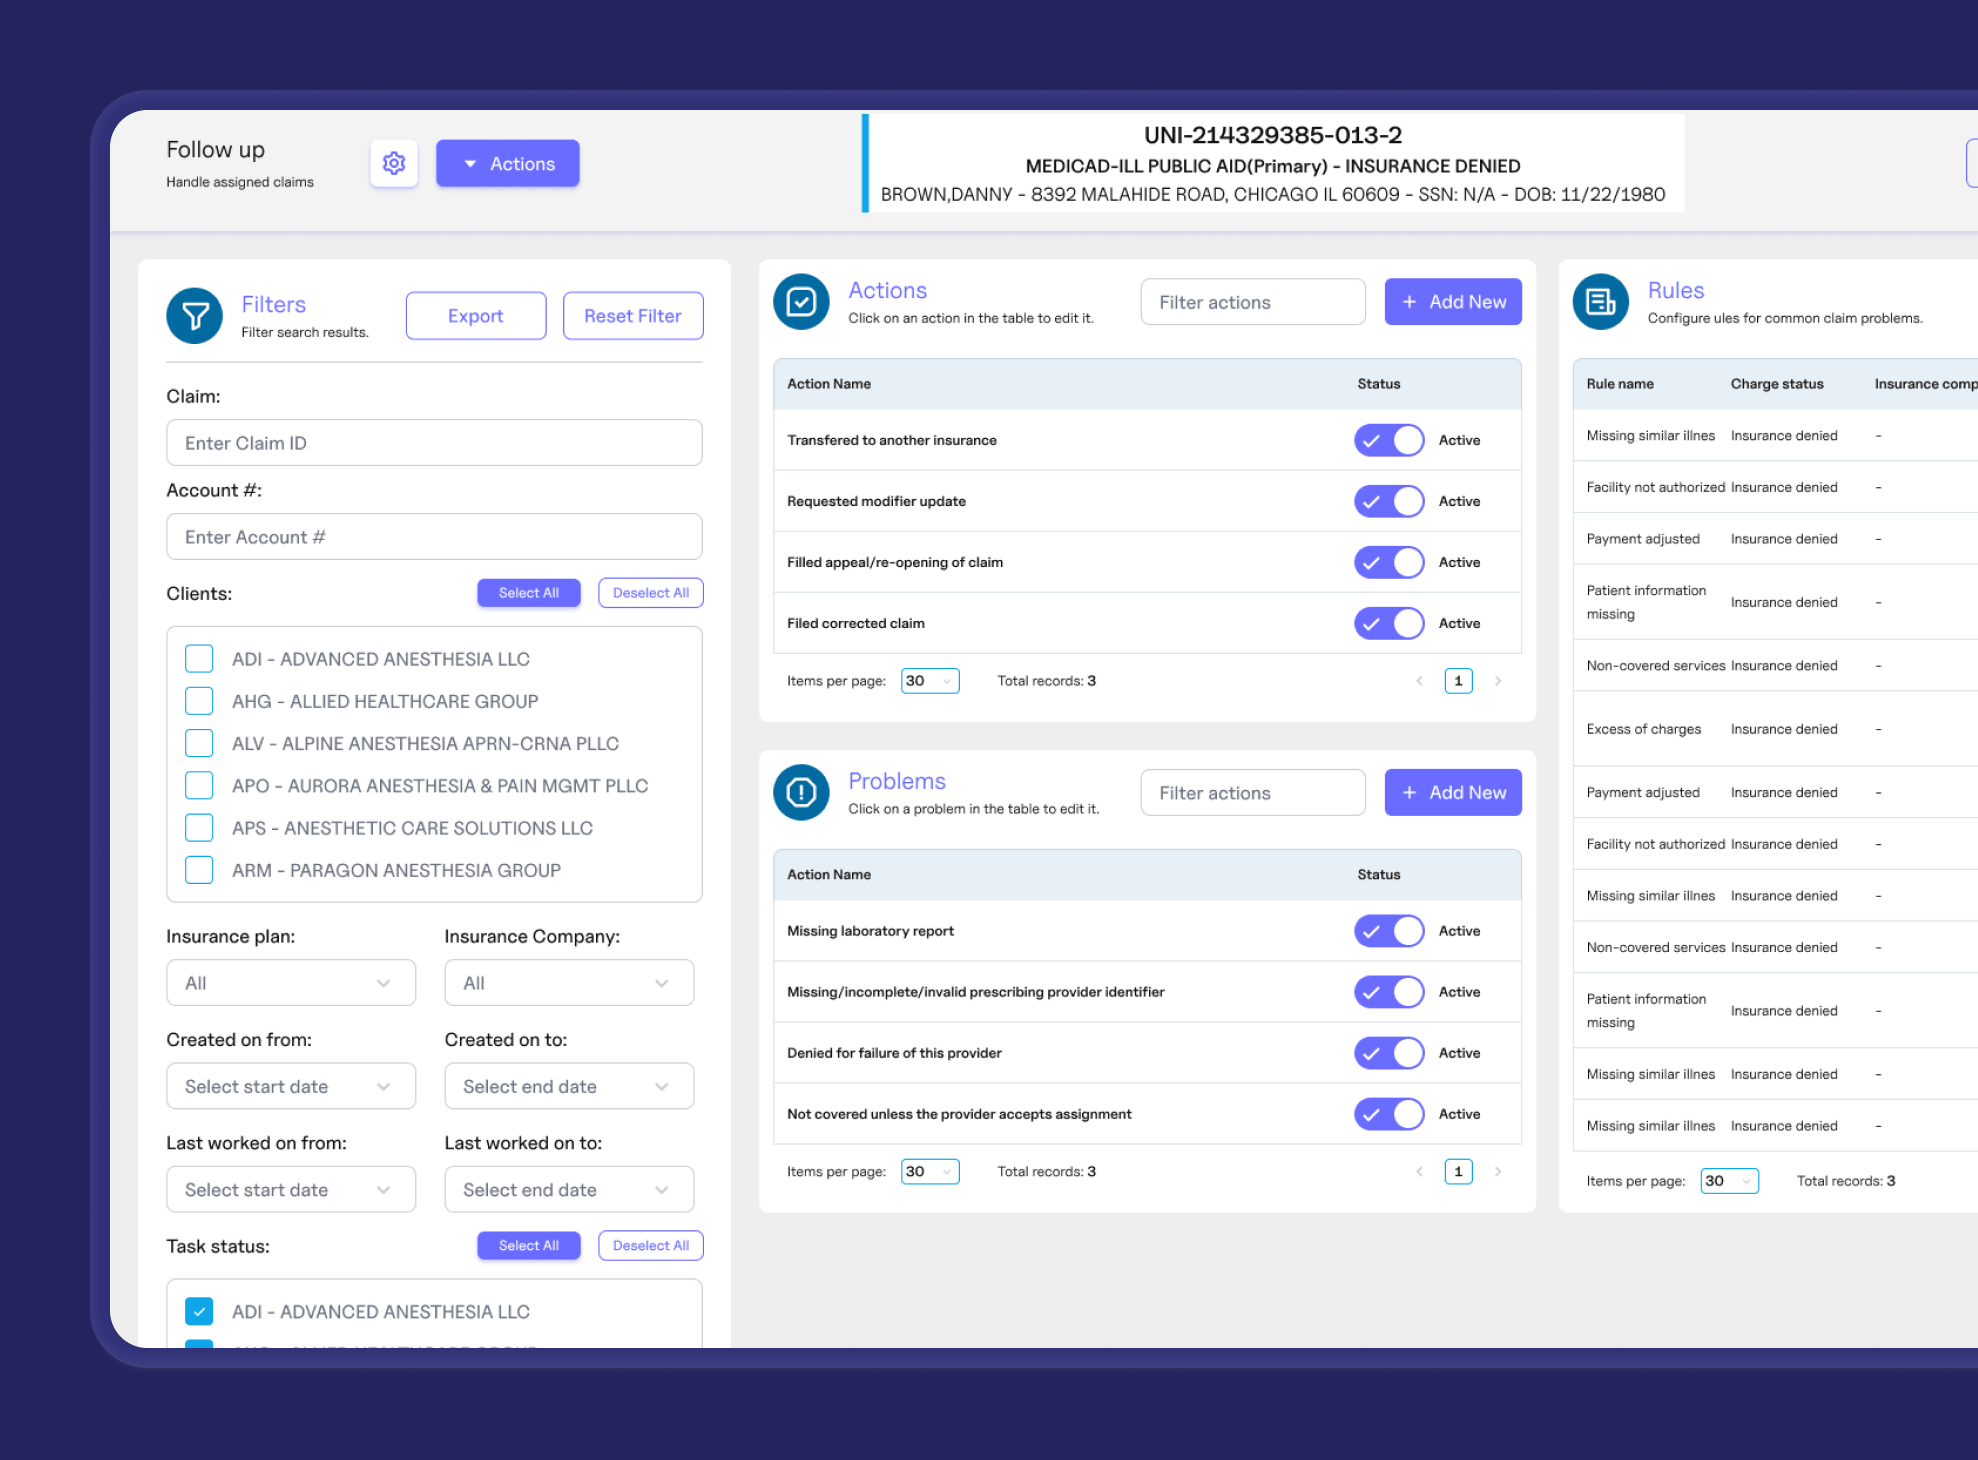Change Items per page in Rules table
This screenshot has width=1978, height=1460.
tap(1729, 1181)
